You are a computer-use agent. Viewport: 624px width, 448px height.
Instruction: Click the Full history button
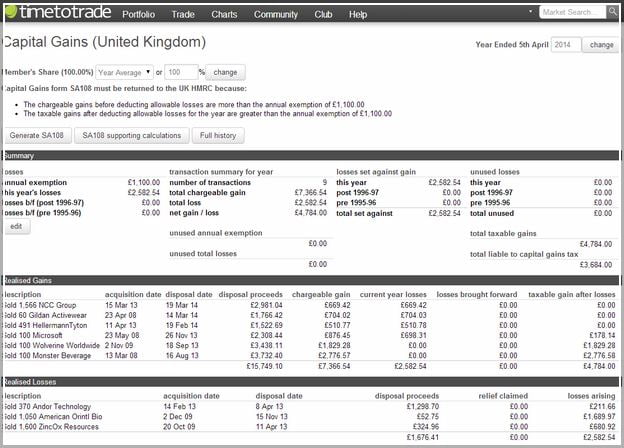point(218,135)
